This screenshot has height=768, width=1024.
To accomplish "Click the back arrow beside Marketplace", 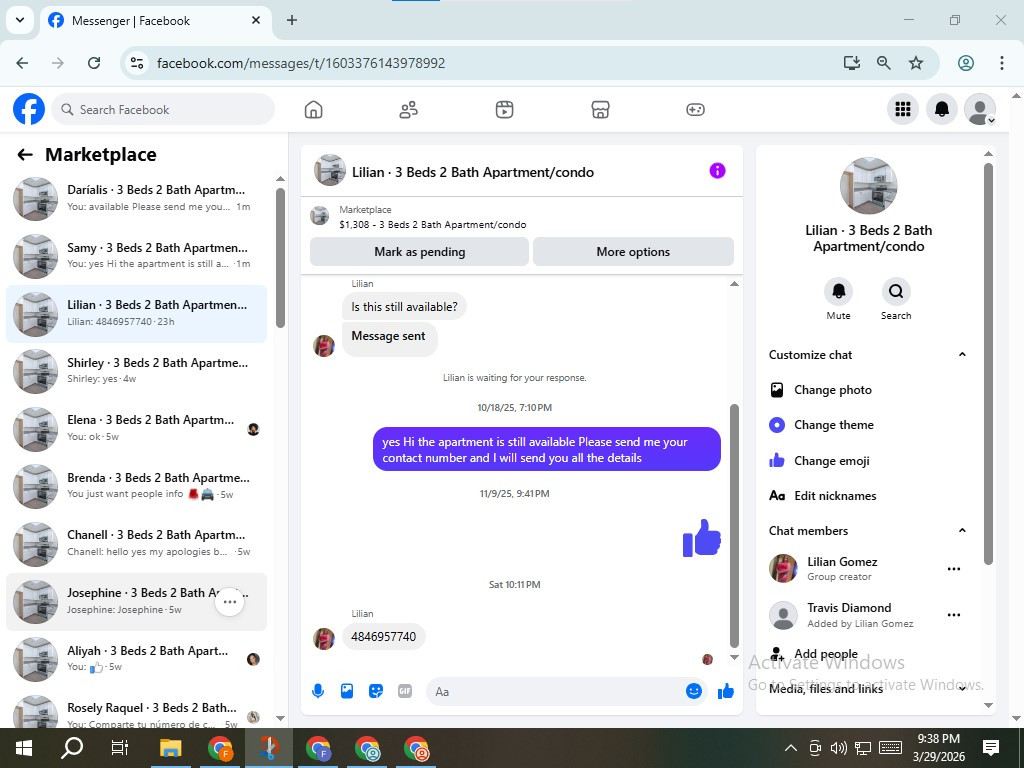I will pyautogui.click(x=25, y=155).
